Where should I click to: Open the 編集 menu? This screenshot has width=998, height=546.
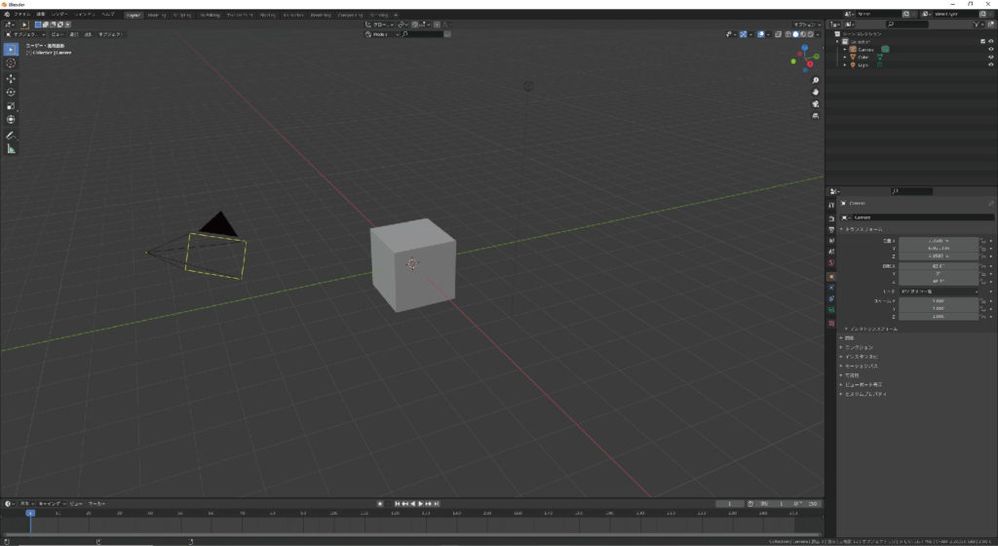(x=41, y=14)
